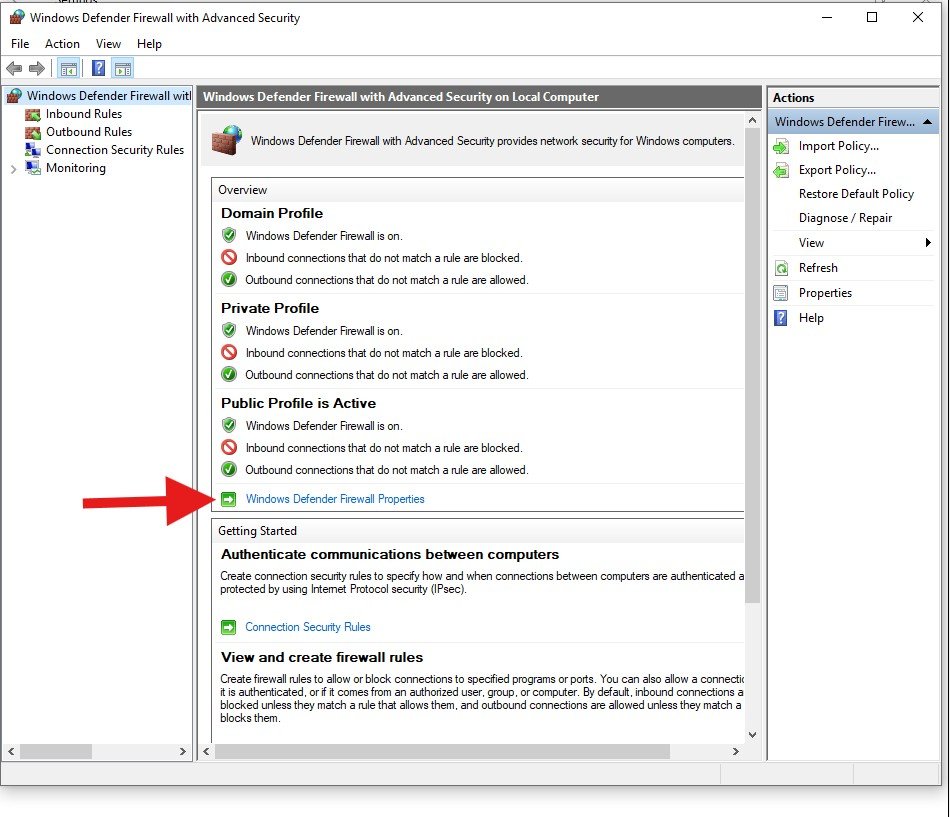Open the Action menu
The image size is (950, 817).
[x=62, y=44]
